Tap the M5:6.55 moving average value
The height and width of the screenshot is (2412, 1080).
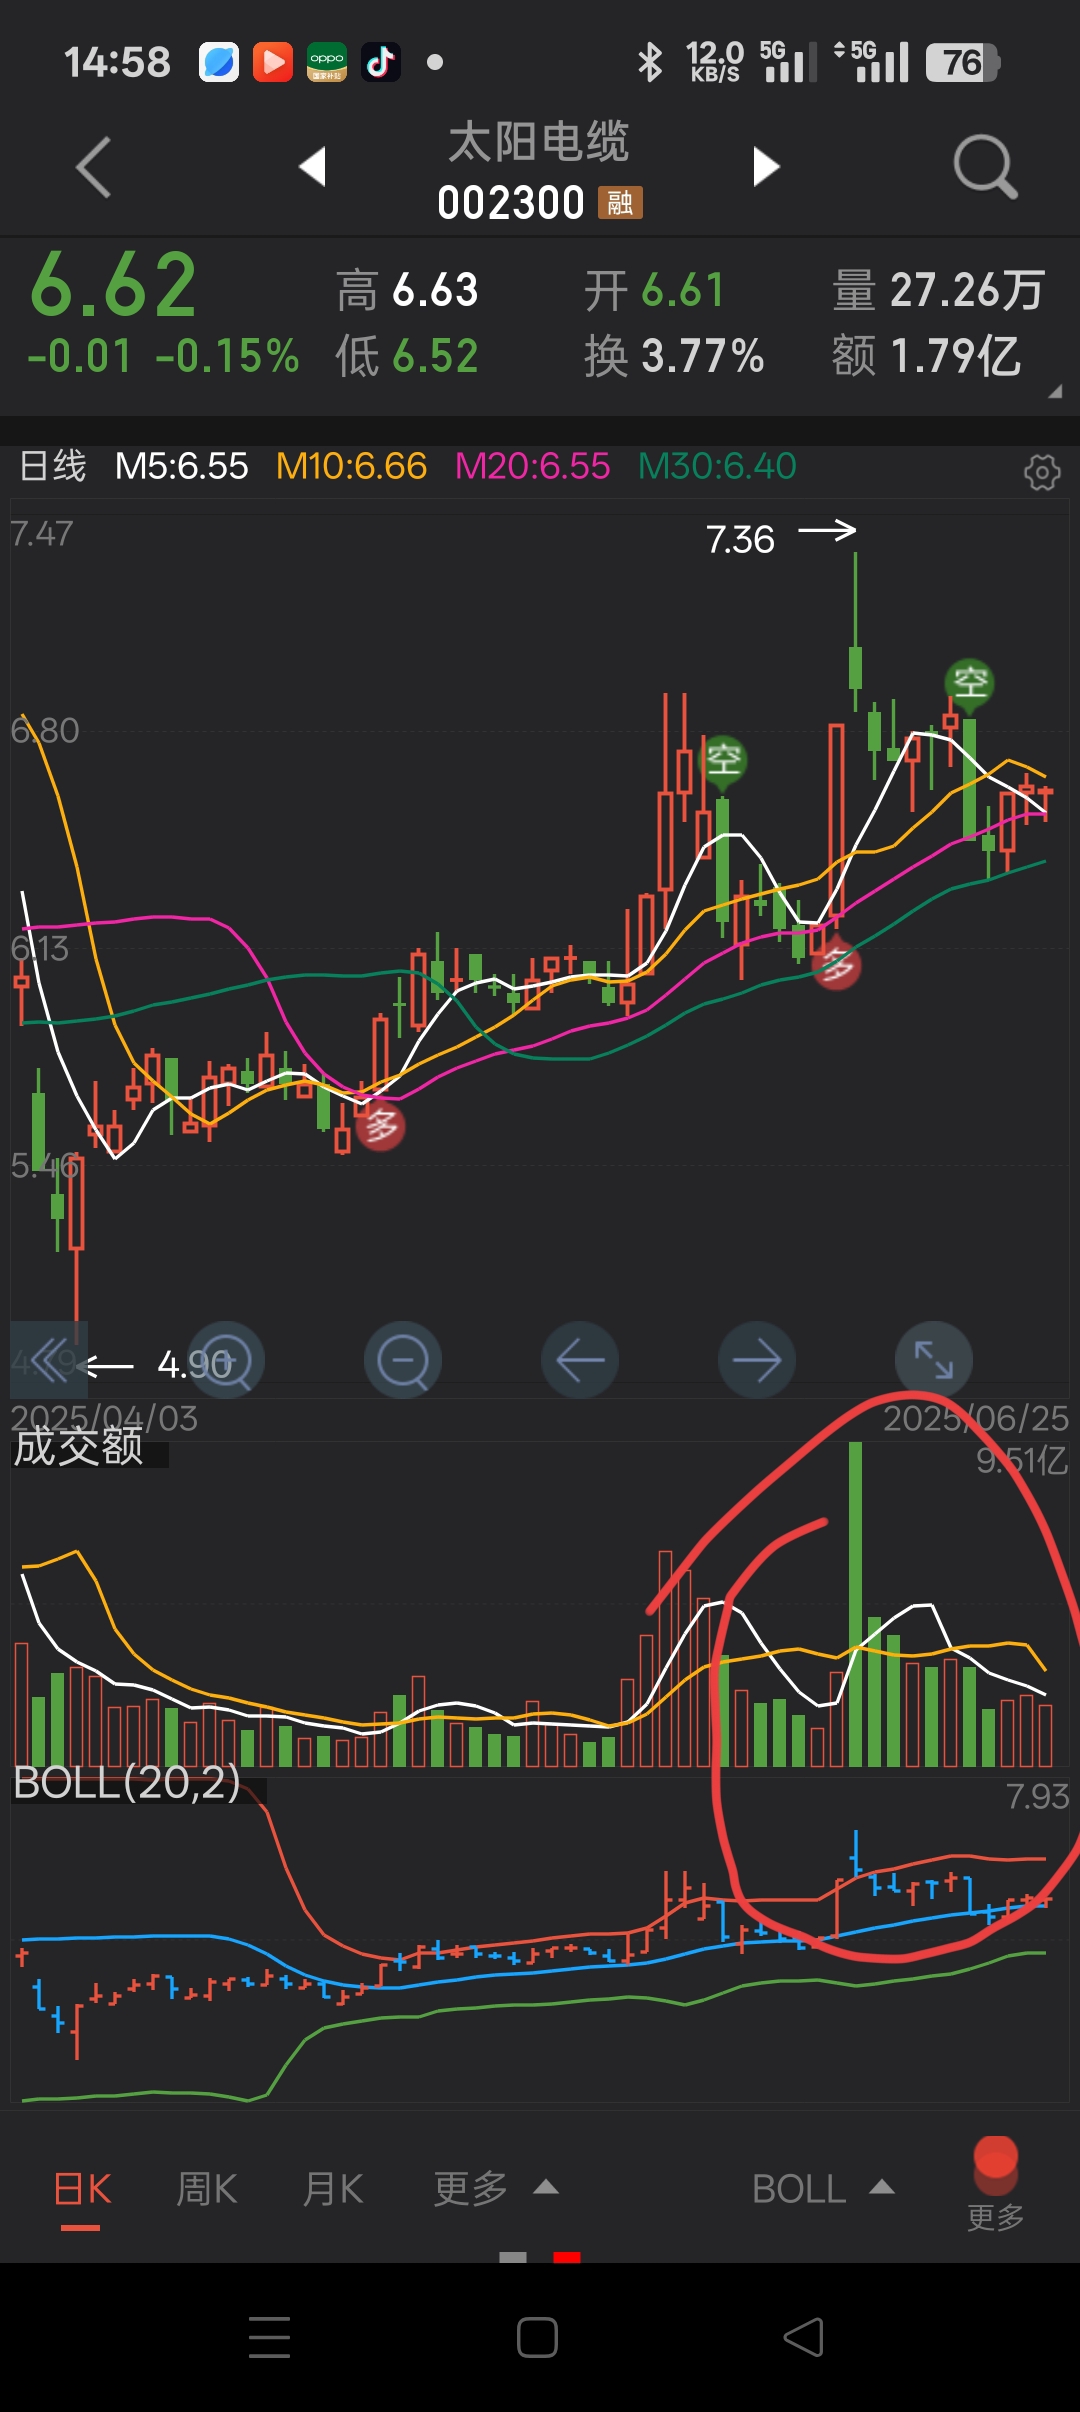coord(181,466)
